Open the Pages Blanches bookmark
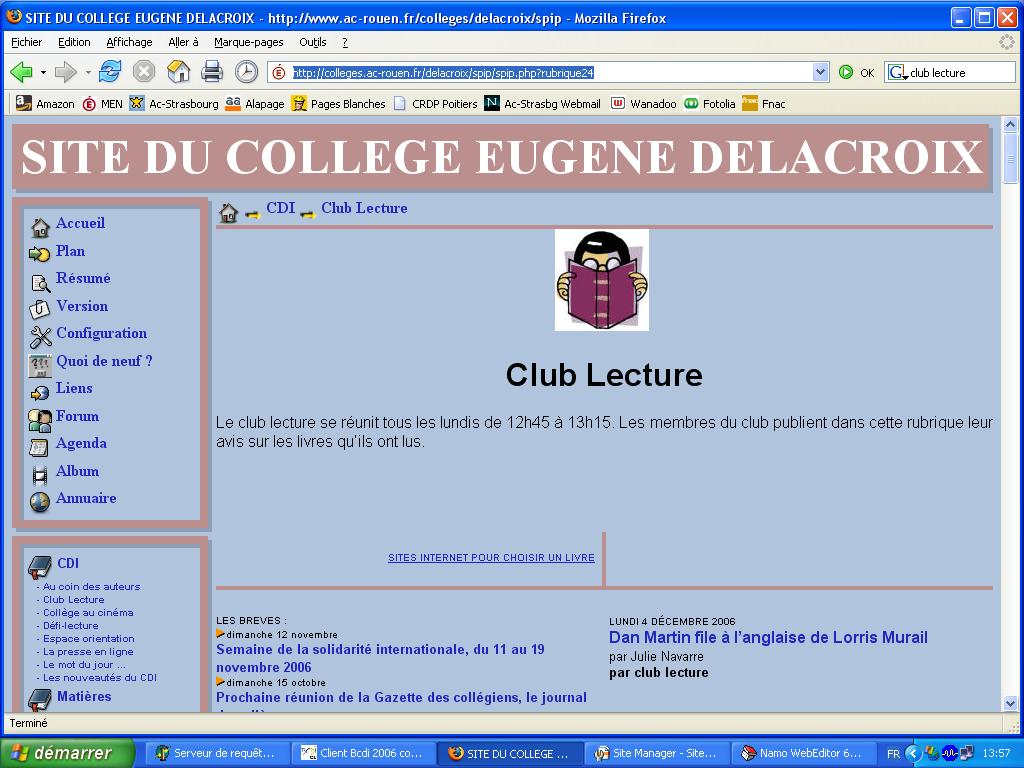Viewport: 1024px width, 768px height. [x=338, y=104]
